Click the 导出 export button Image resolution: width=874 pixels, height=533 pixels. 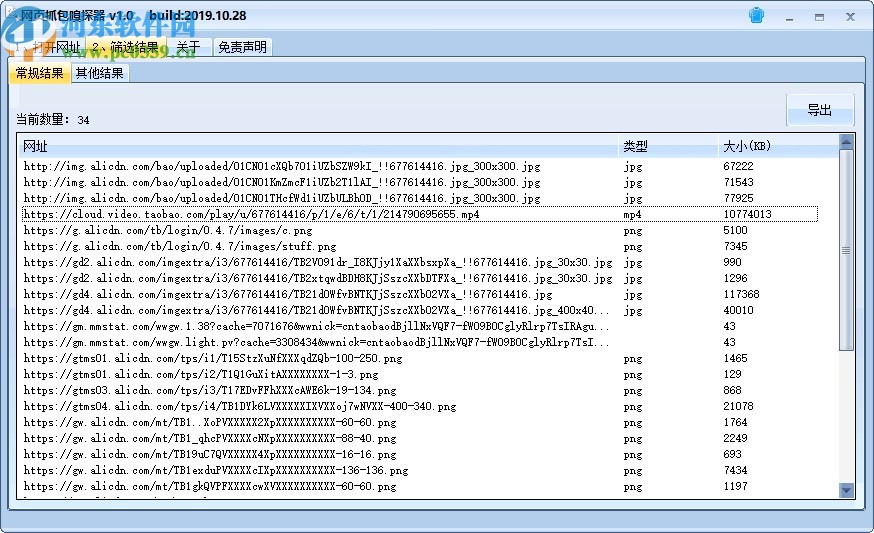point(819,110)
